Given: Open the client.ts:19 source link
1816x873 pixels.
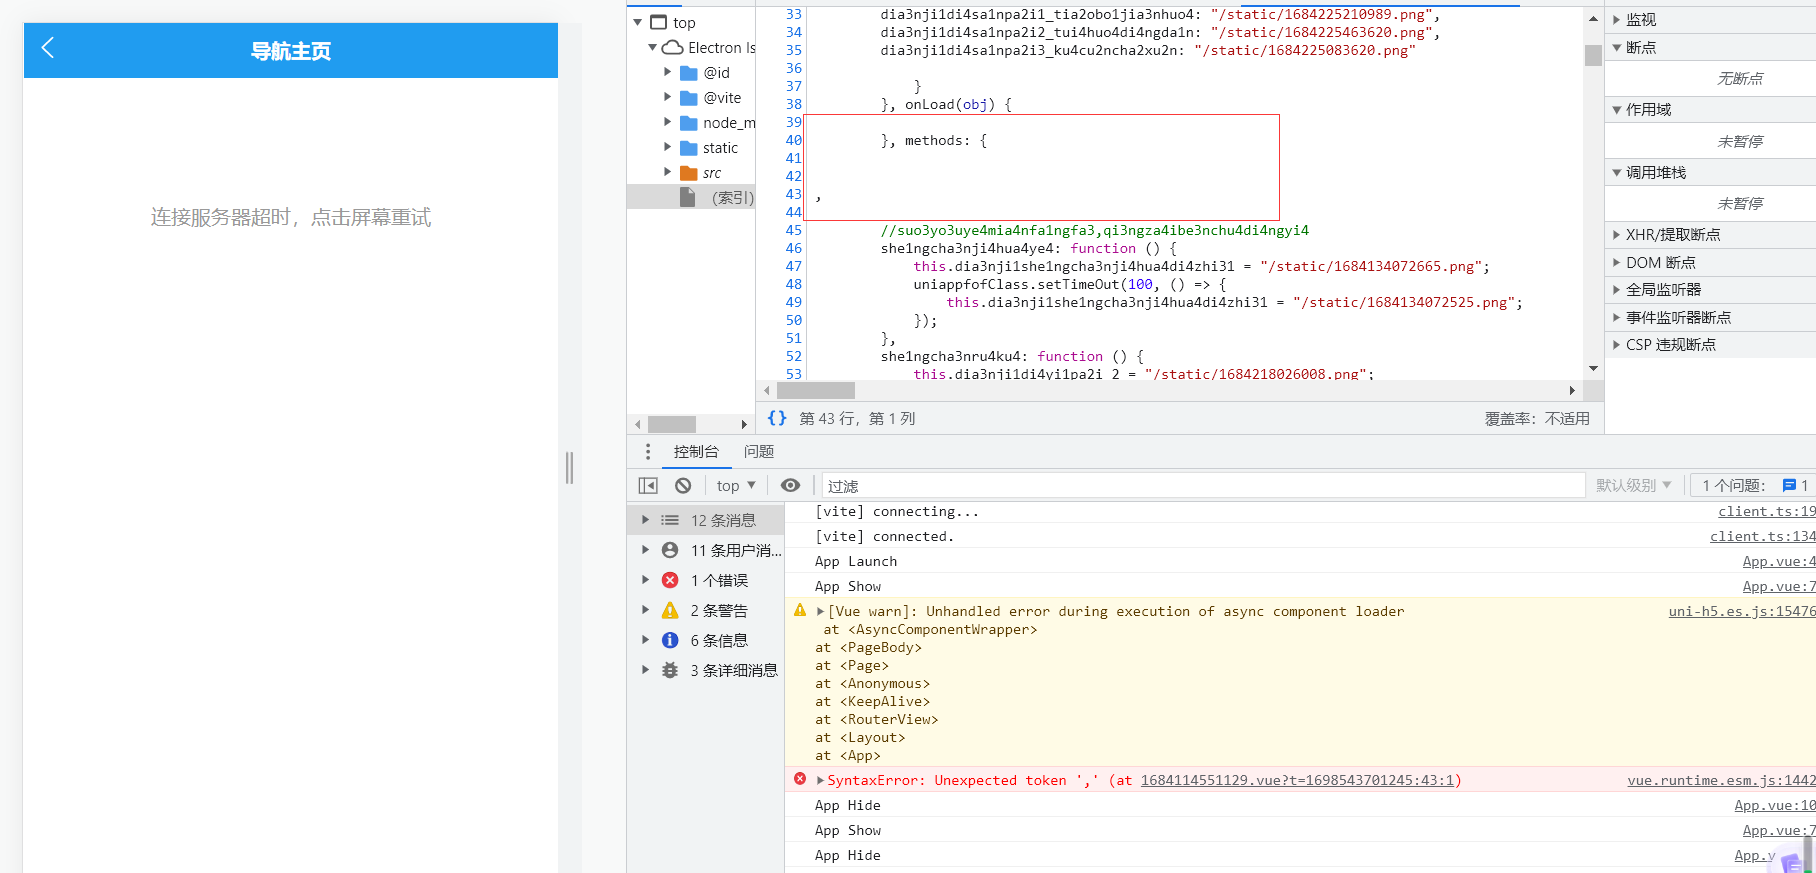Looking at the screenshot, I should point(1767,511).
